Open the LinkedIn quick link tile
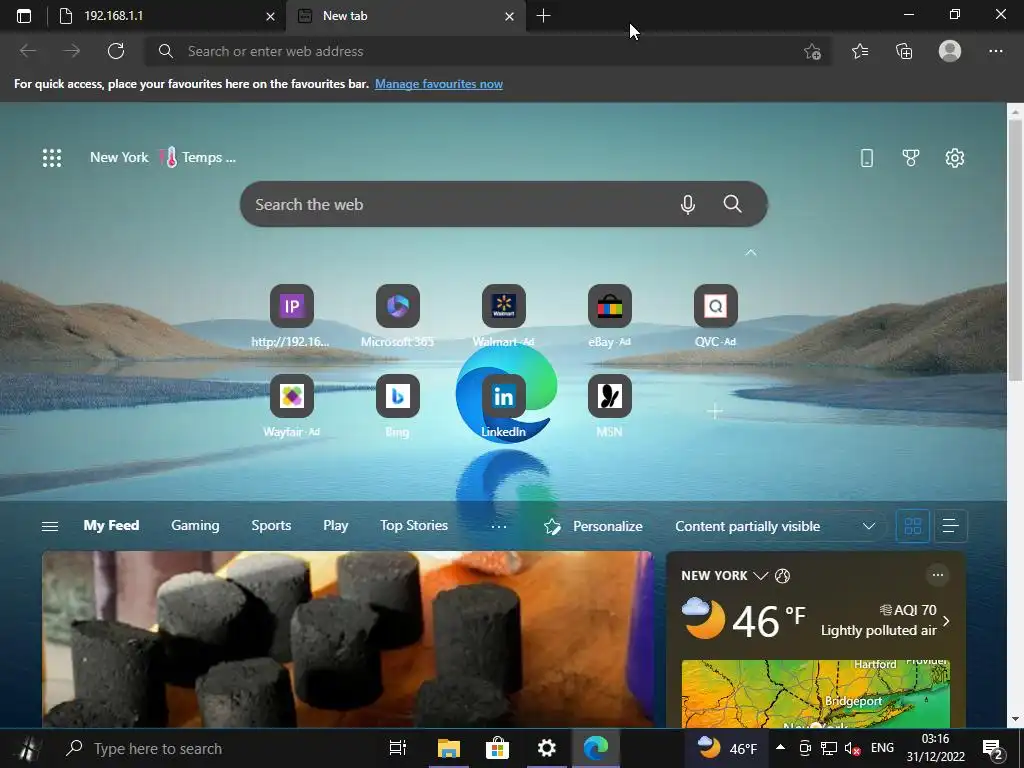Screen dimensions: 1024x768 503,406
